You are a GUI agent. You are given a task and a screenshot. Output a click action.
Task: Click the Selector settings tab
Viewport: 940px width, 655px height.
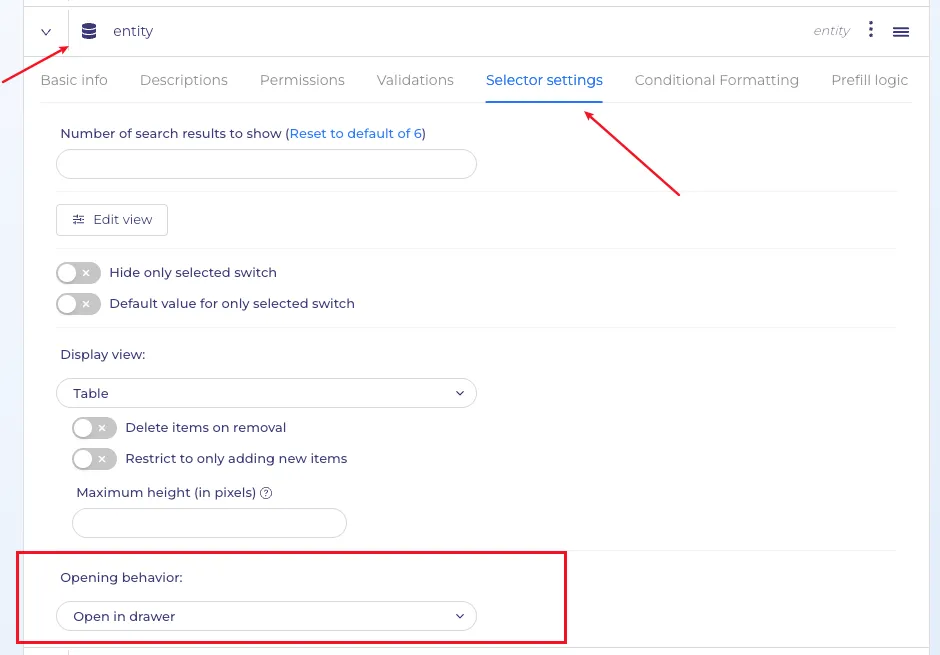tap(544, 80)
